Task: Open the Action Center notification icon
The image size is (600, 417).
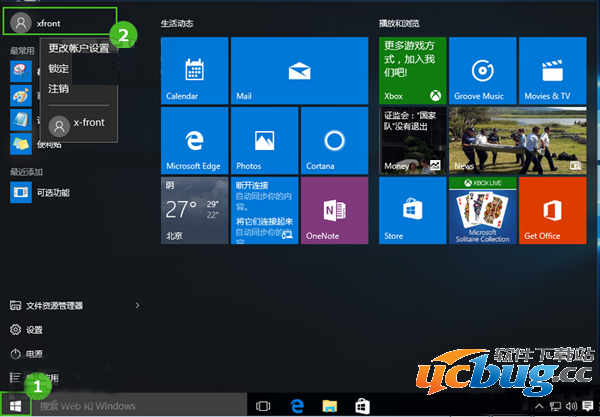Action: coord(587,406)
